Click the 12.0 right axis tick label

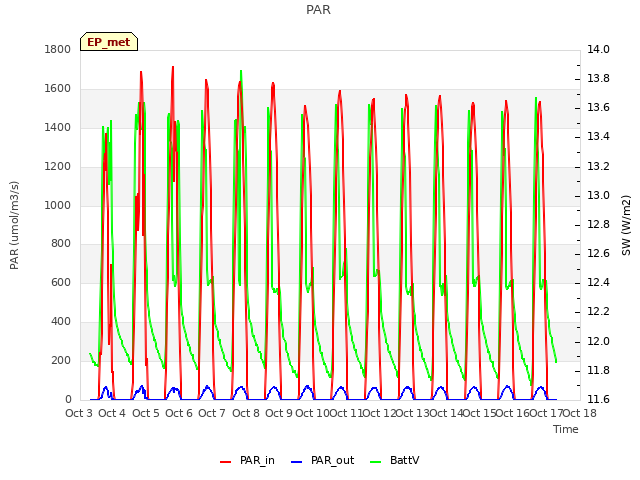tap(598, 342)
